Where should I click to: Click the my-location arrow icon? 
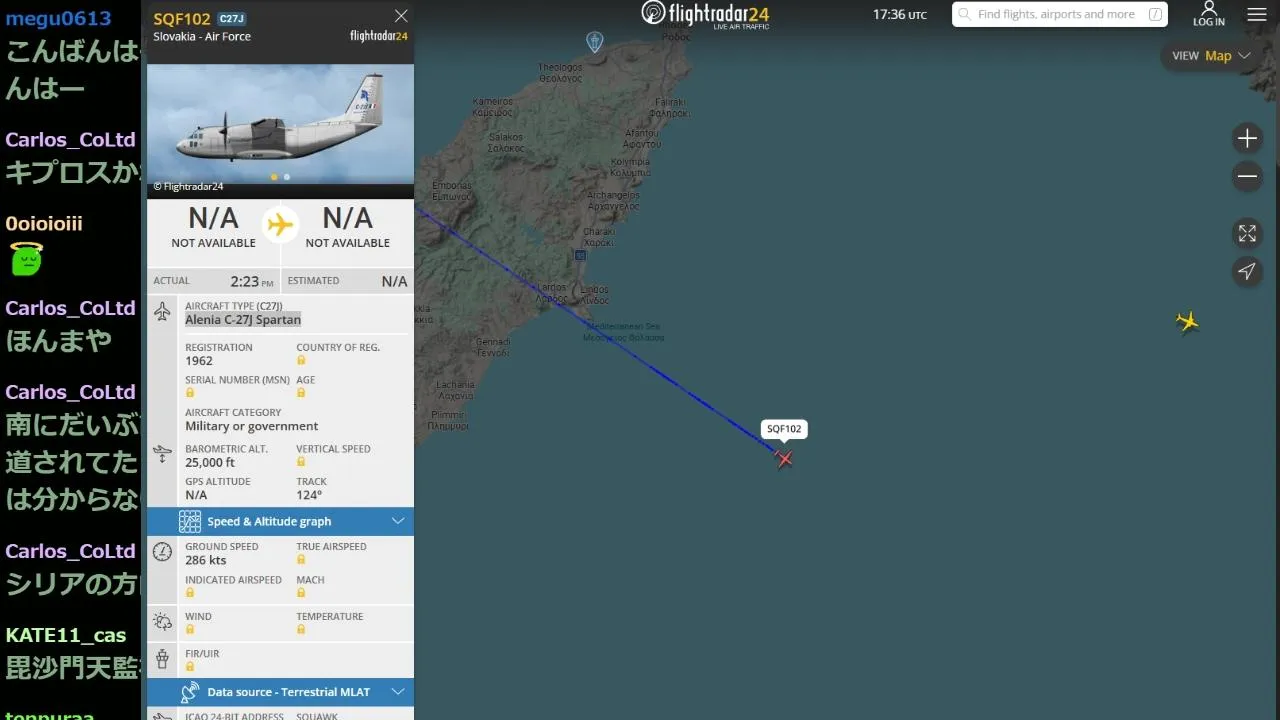click(x=1247, y=271)
